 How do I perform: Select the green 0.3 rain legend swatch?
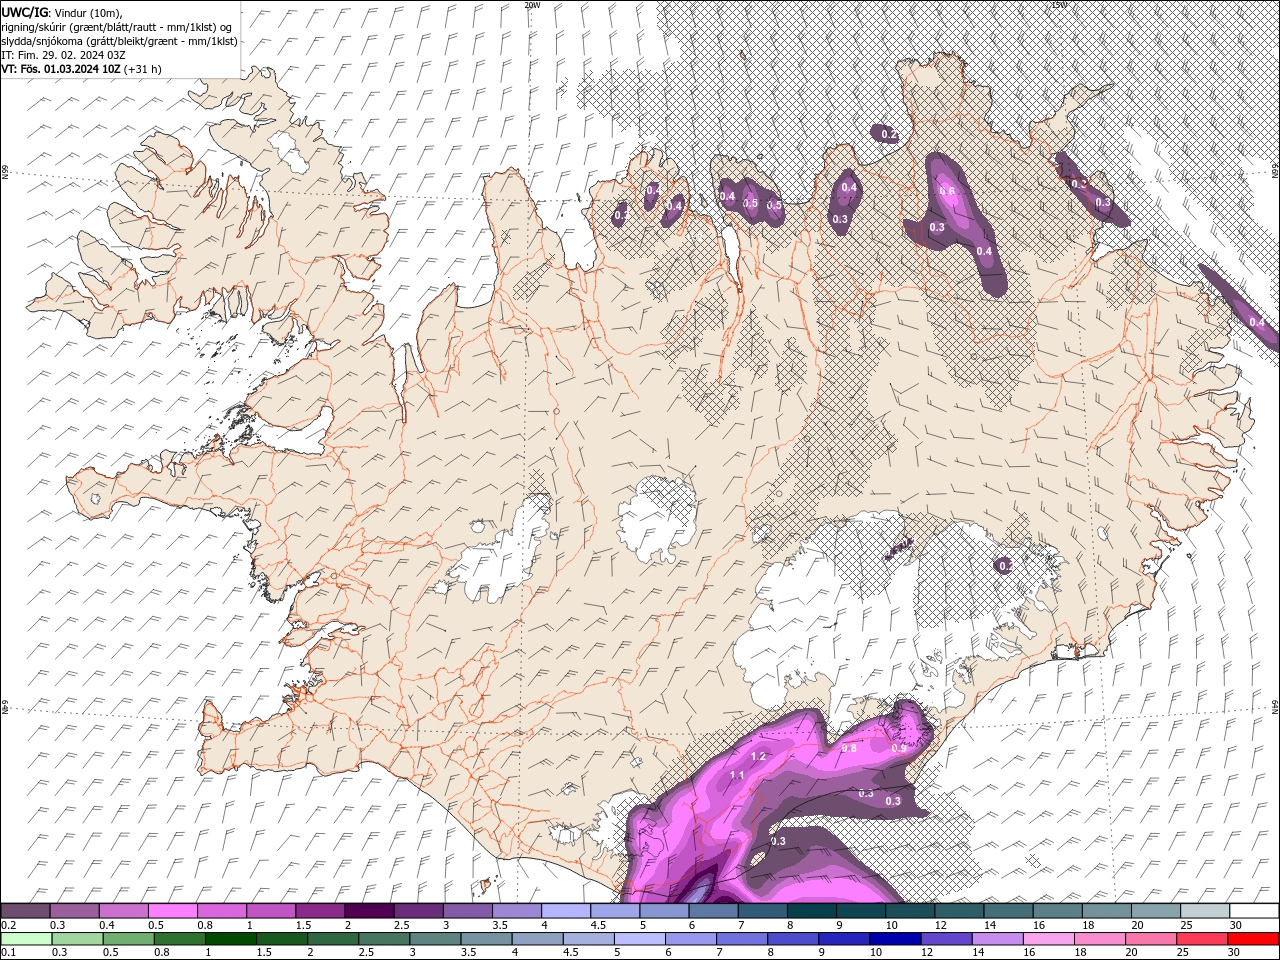[79, 939]
